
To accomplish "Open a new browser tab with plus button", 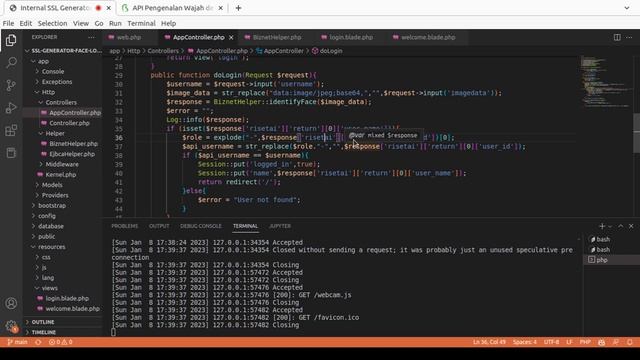I will click(238, 8).
